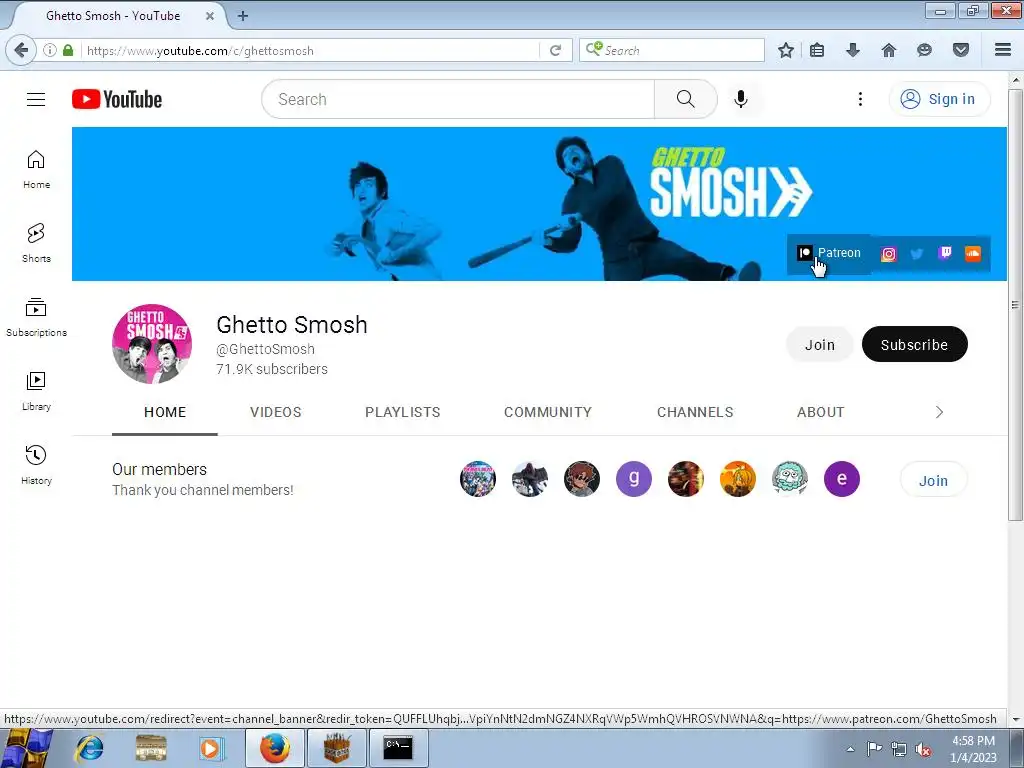Click the Sign in button
The image size is (1024, 768).
(939, 99)
